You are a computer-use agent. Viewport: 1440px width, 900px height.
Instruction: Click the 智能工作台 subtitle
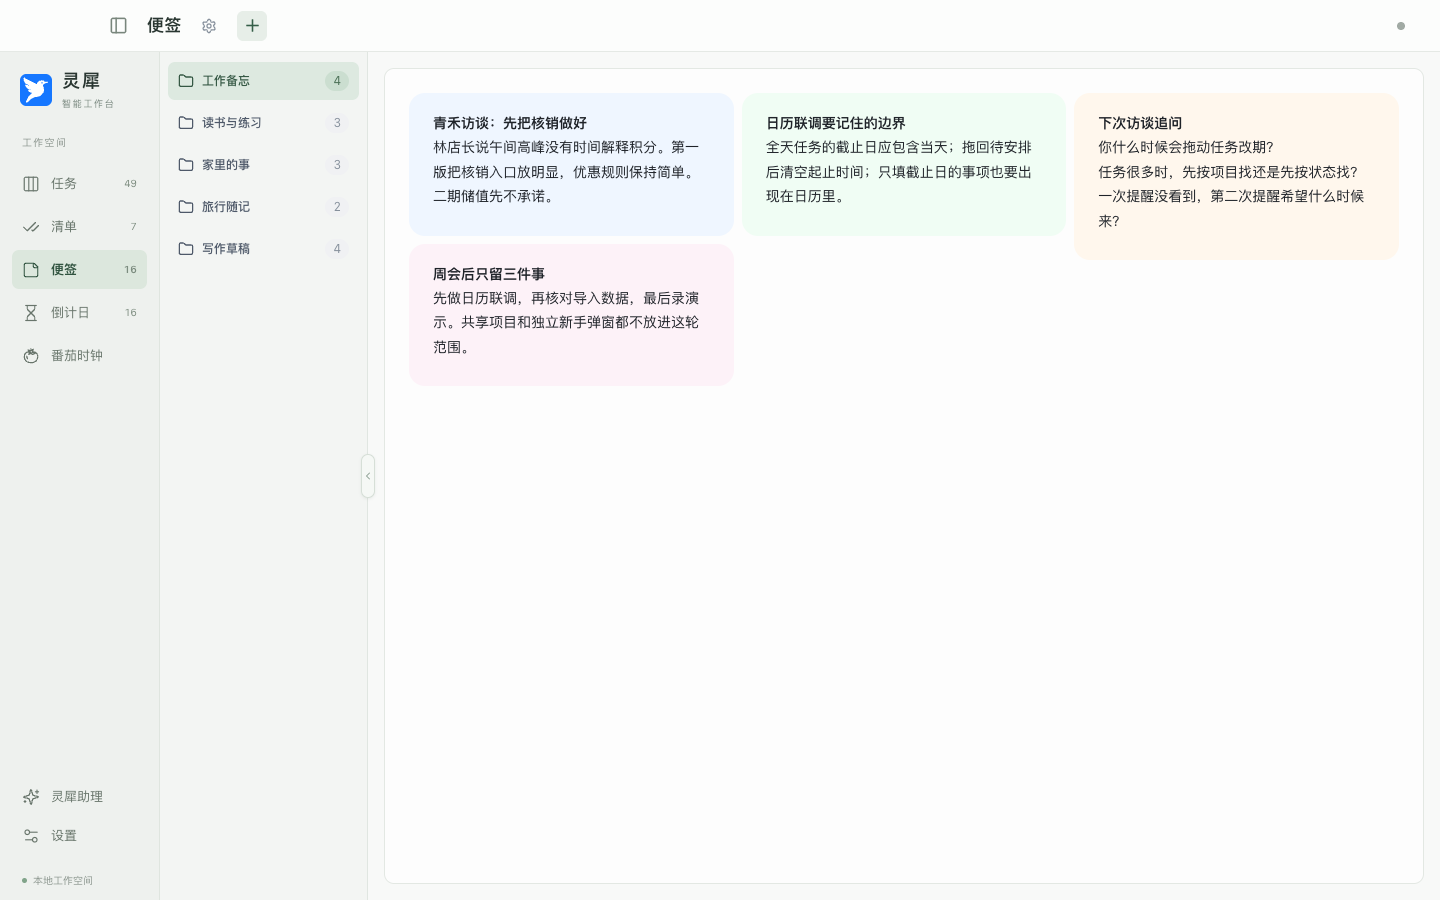(x=88, y=104)
